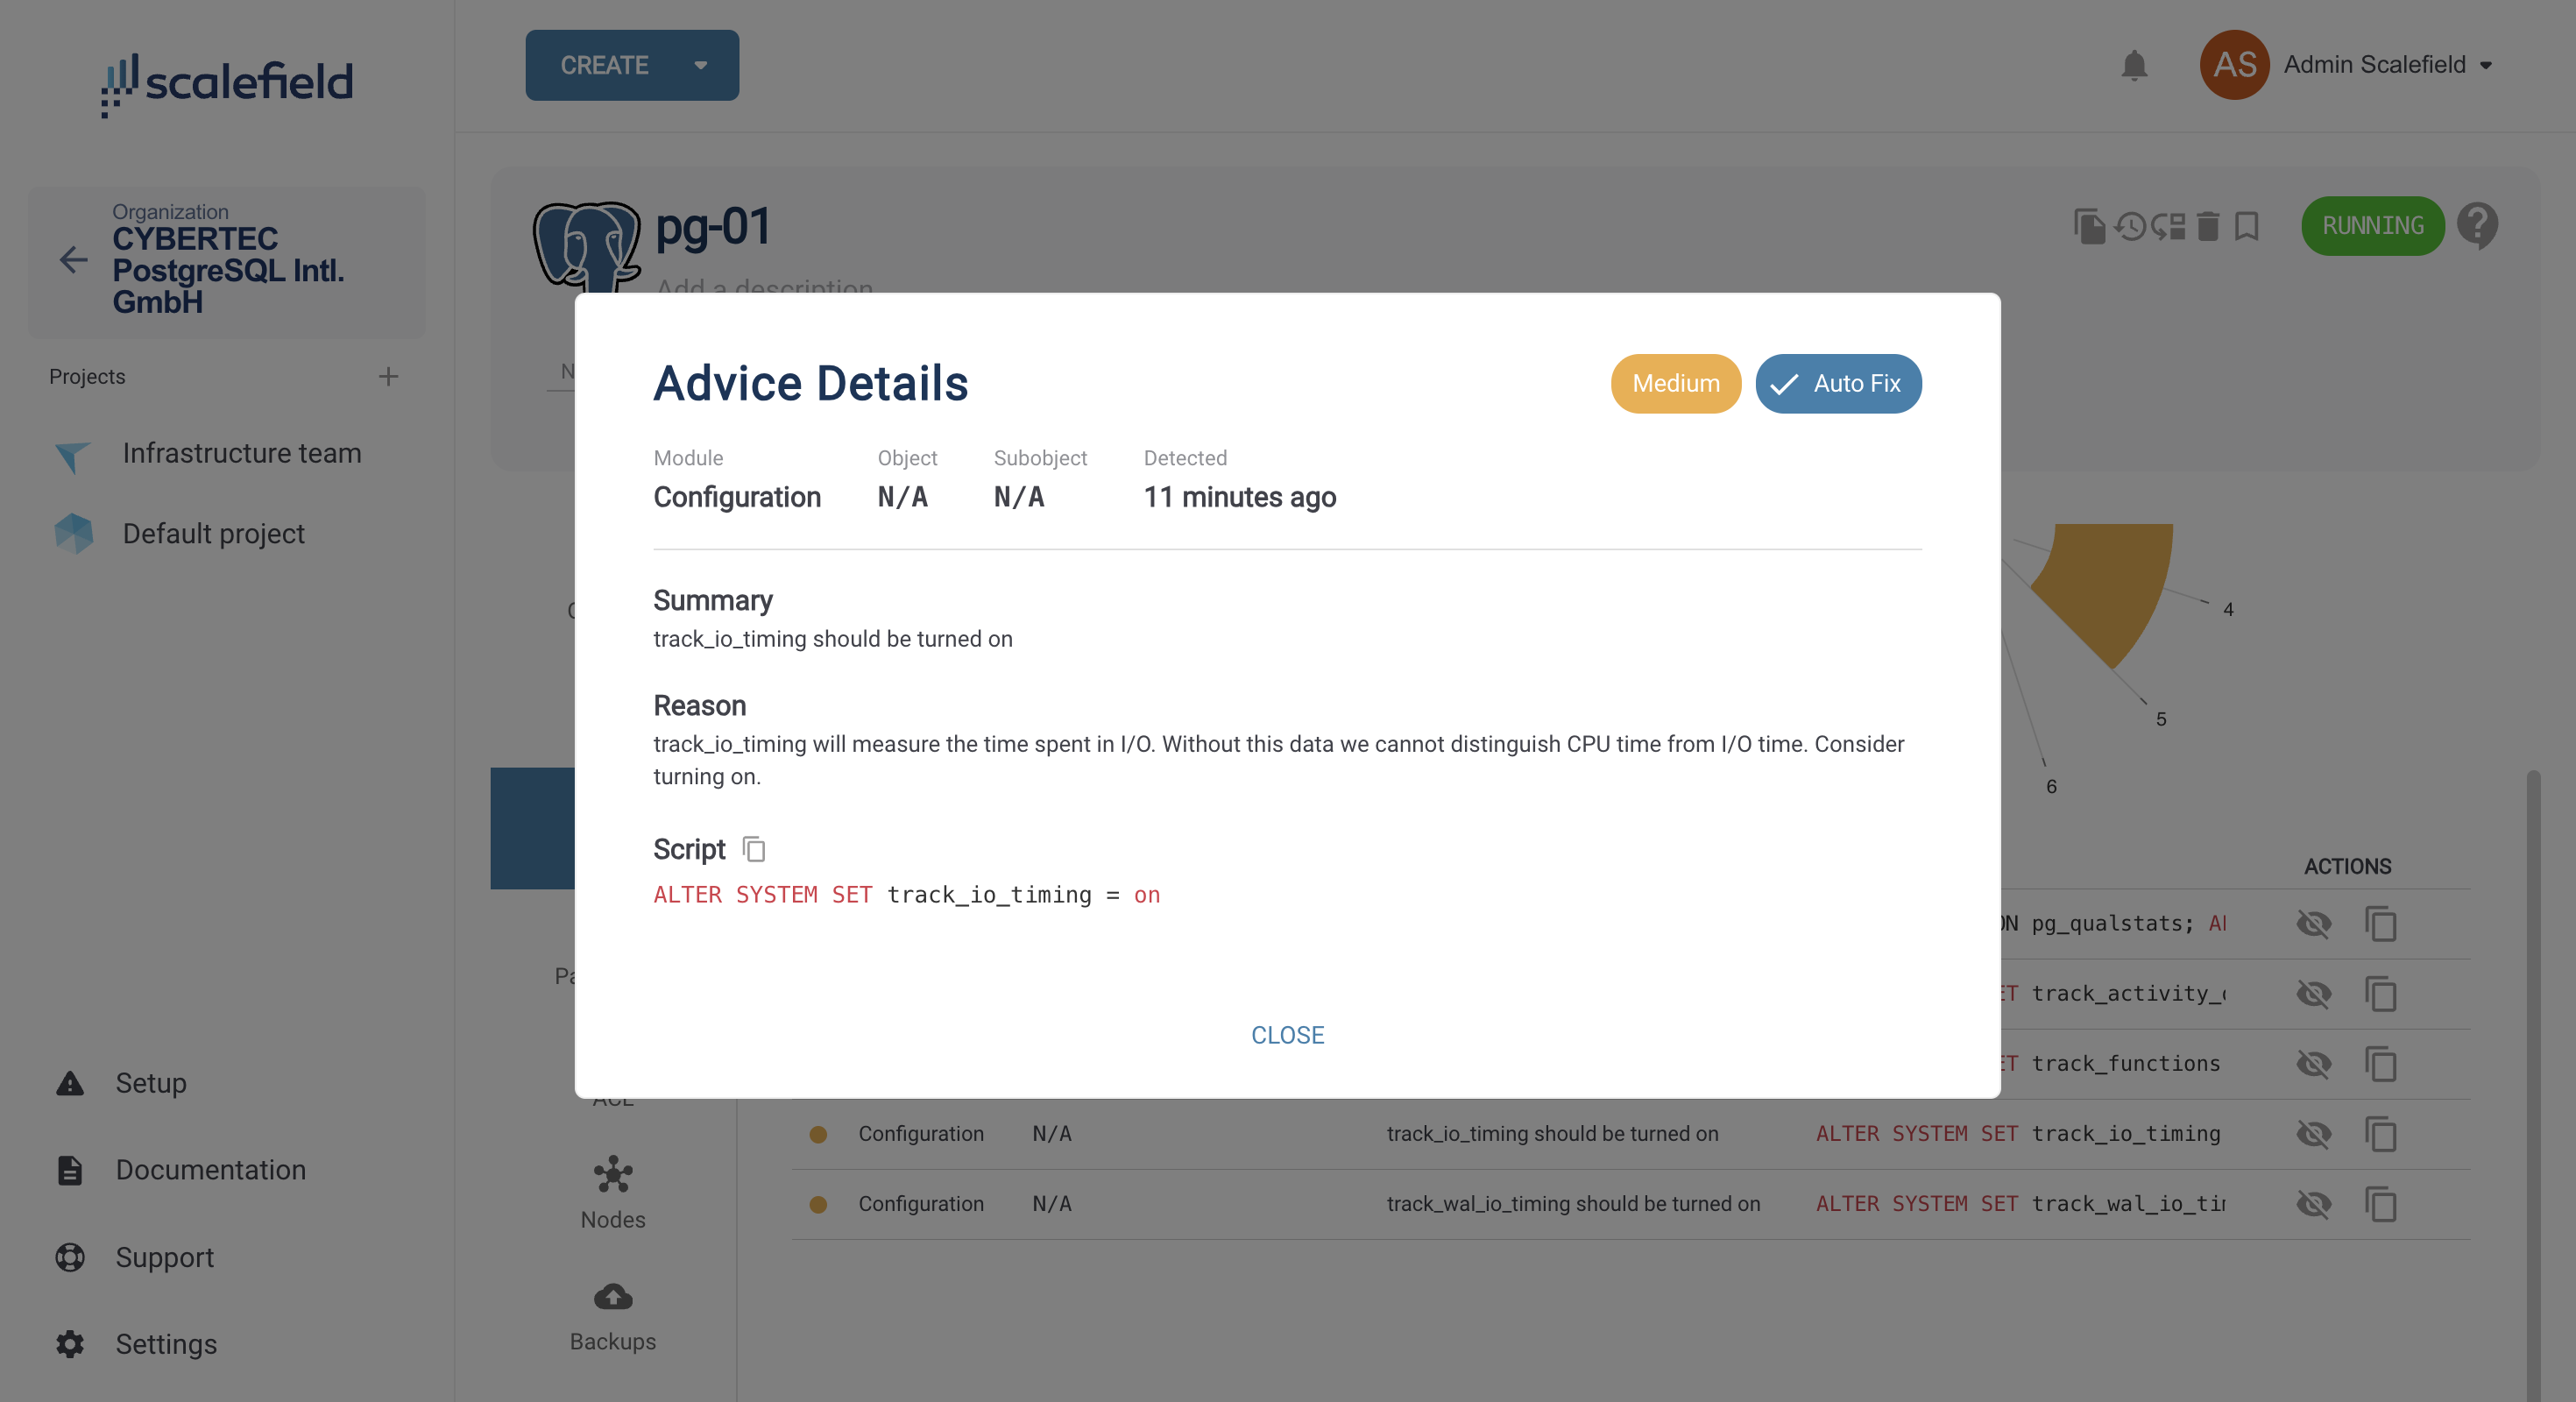Open the Nodes section
Viewport: 2576px width, 1402px height.
coord(613,1194)
